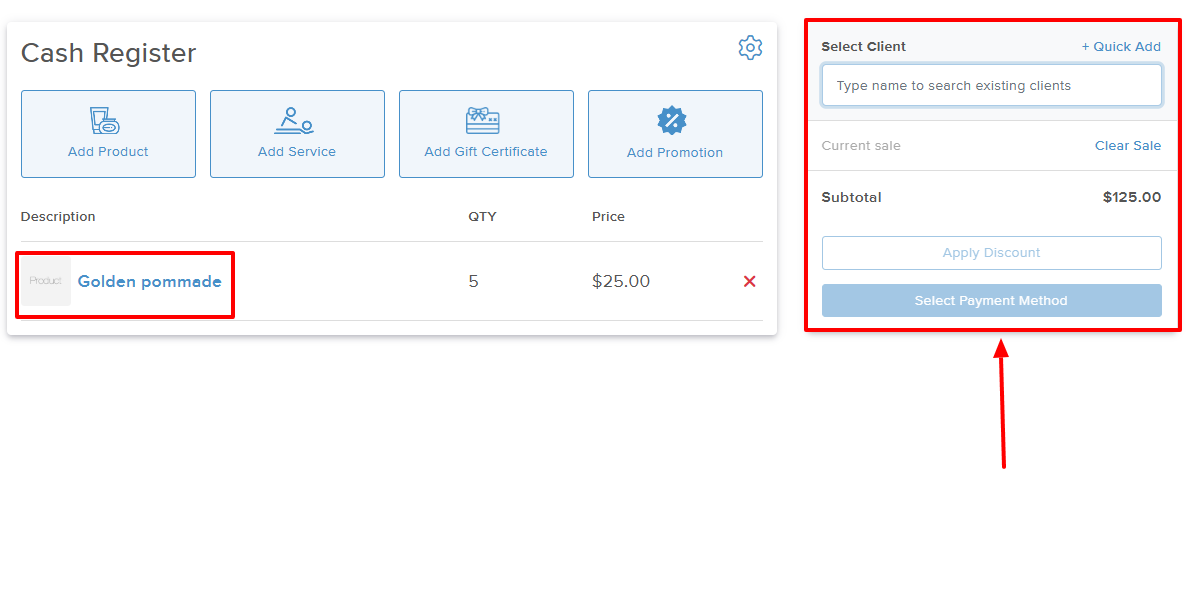1186x616 pixels.
Task: Click the QTY column header
Action: 482,217
